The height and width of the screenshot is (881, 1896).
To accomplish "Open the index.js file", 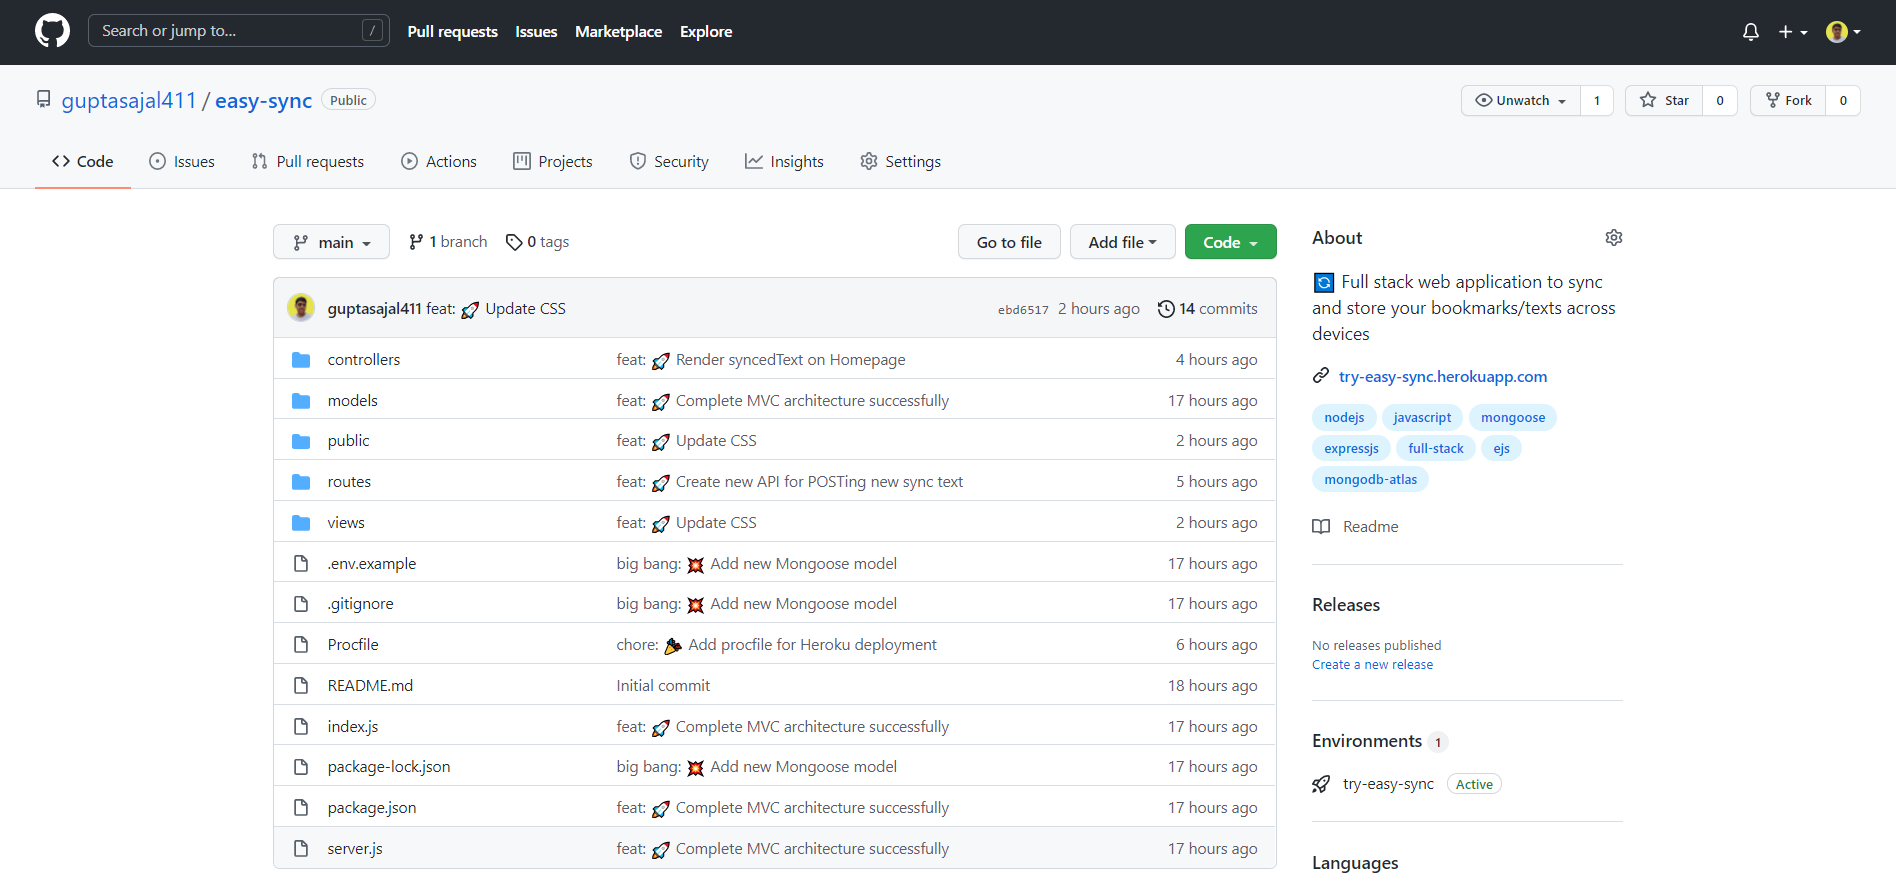I will [x=353, y=727].
